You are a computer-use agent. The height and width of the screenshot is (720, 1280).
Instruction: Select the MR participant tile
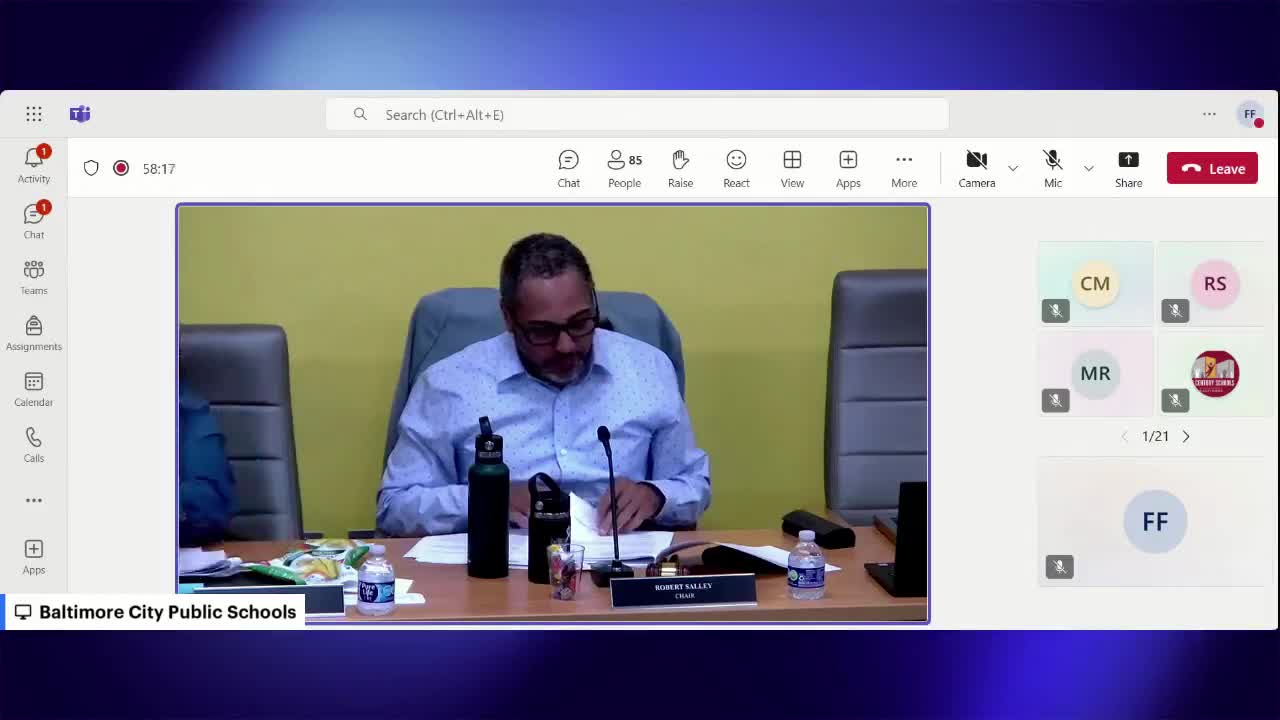1095,374
